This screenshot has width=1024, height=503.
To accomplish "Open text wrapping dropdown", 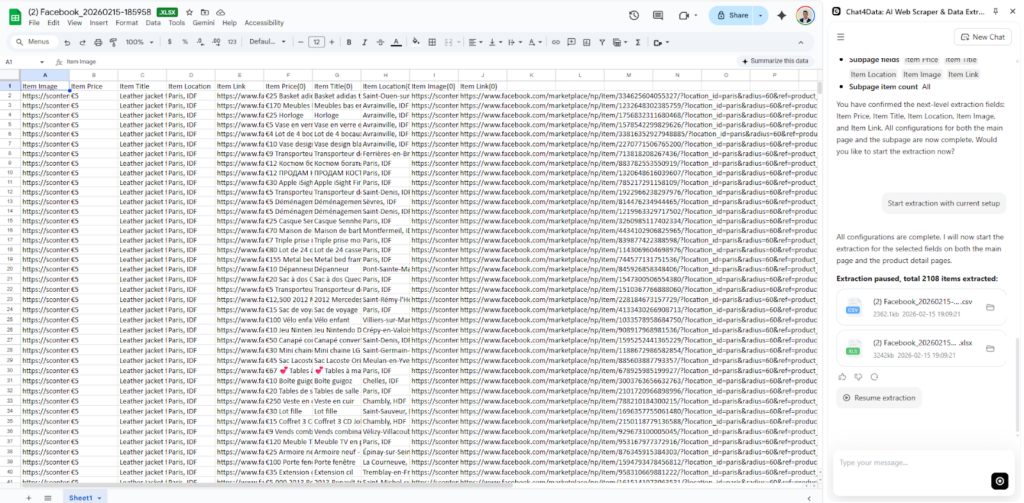I will point(514,42).
